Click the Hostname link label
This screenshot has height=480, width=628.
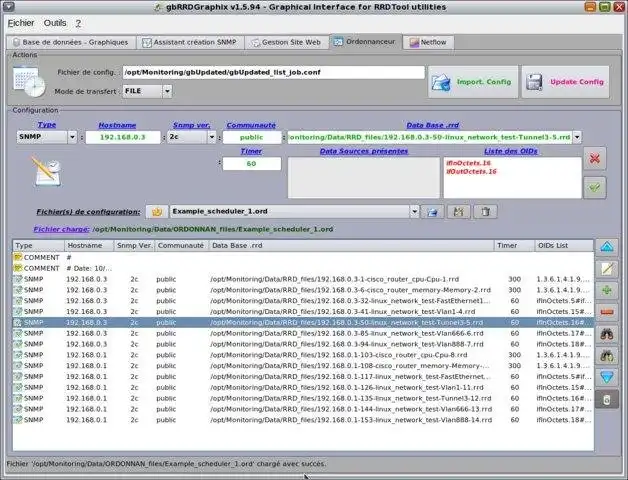click(117, 125)
